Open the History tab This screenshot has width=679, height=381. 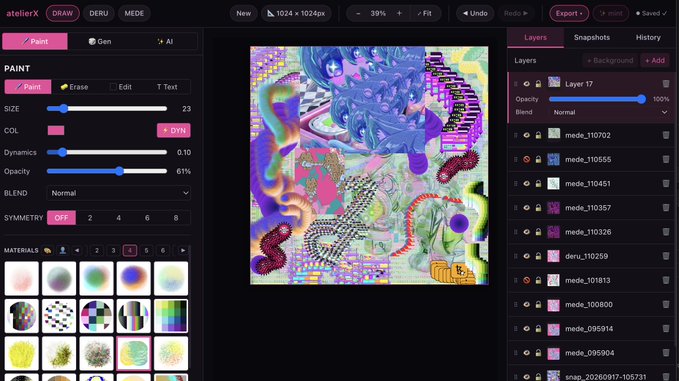648,38
